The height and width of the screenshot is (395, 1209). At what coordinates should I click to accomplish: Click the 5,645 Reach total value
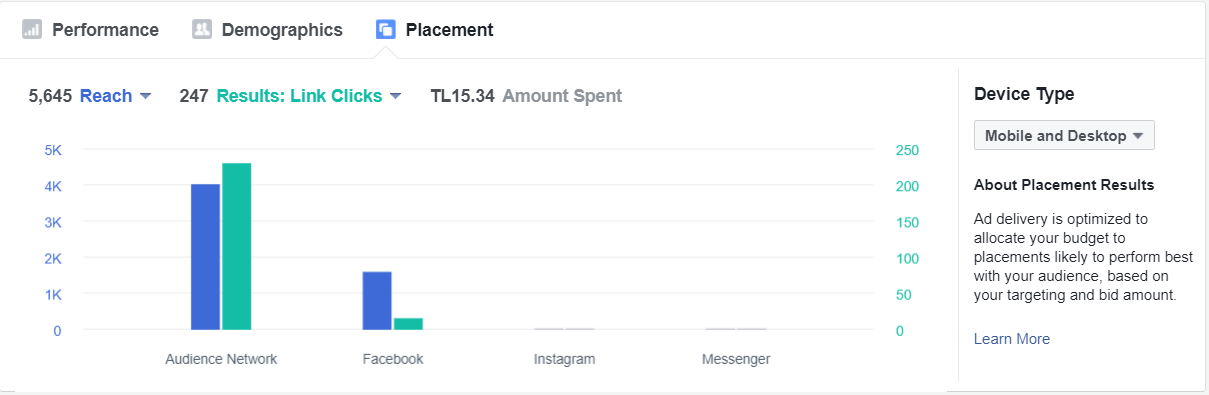[x=50, y=96]
